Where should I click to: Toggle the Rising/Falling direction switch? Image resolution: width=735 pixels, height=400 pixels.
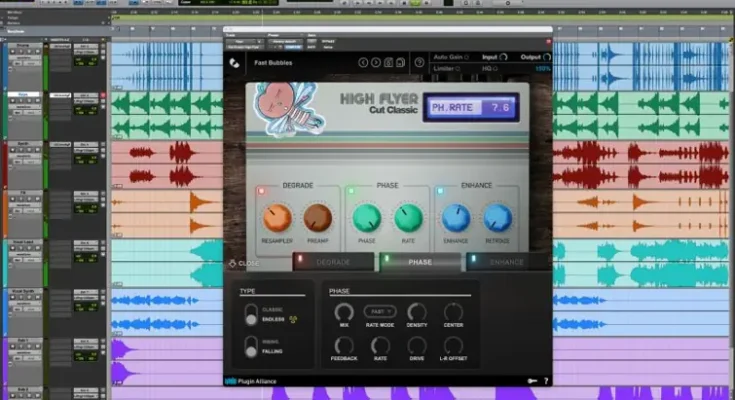[251, 347]
